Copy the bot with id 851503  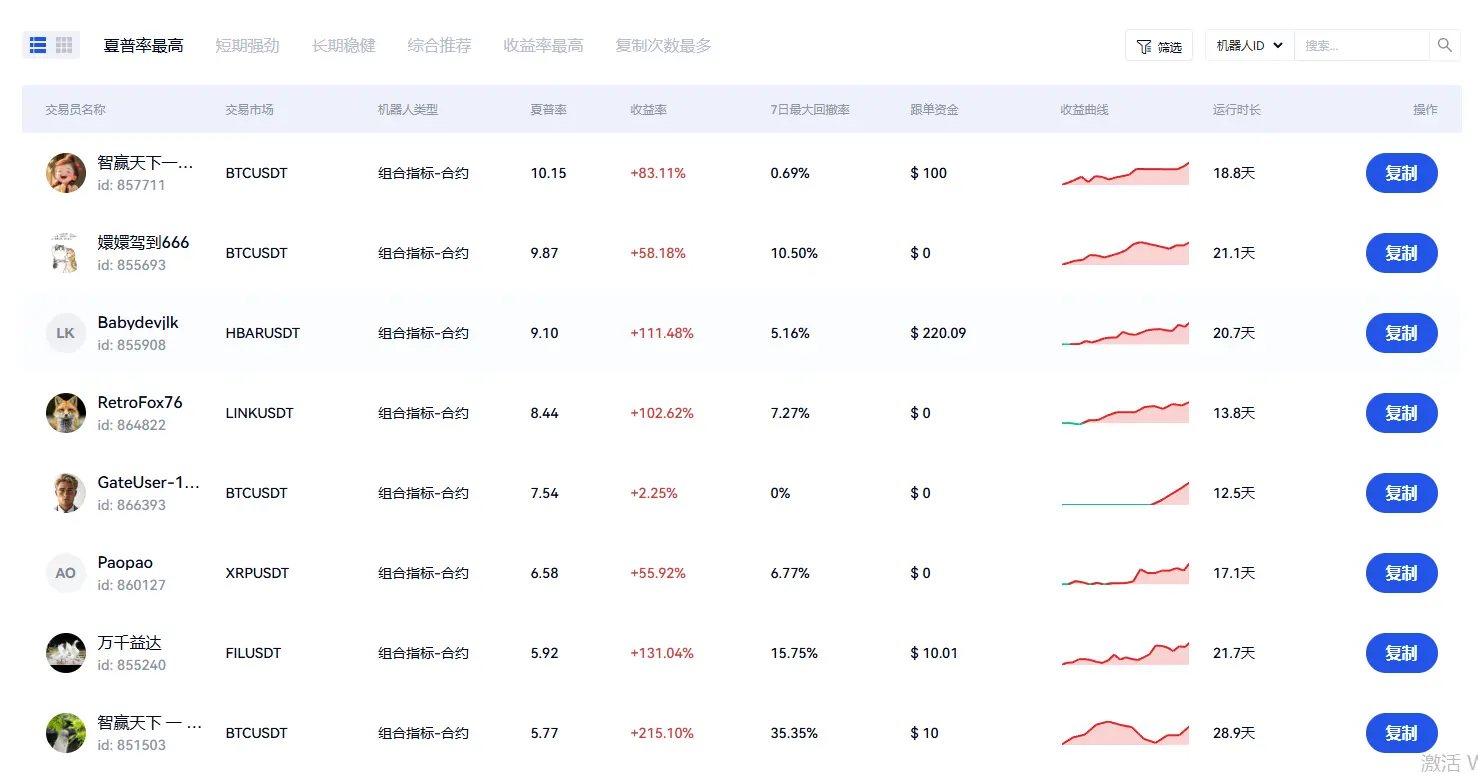click(1402, 733)
